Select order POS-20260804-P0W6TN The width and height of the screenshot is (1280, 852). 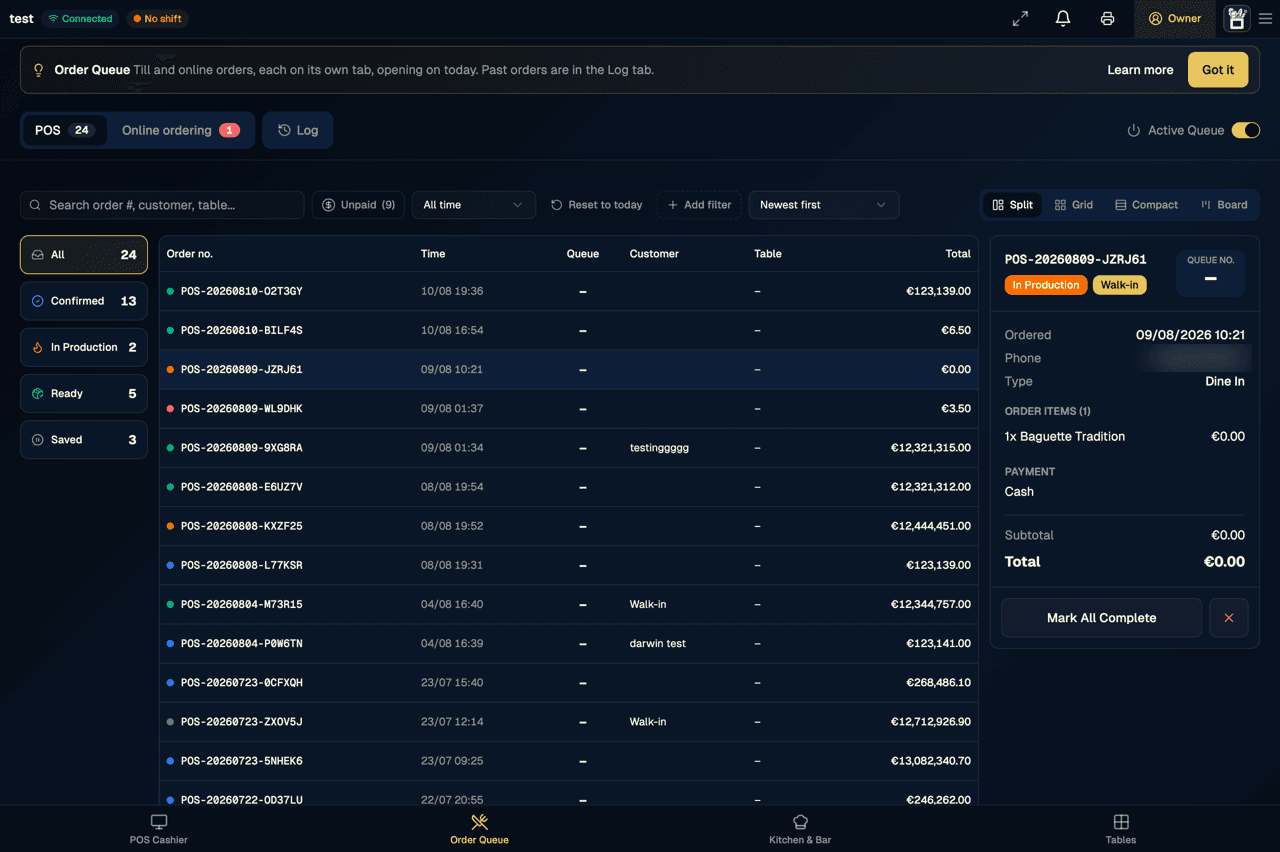click(x=568, y=644)
